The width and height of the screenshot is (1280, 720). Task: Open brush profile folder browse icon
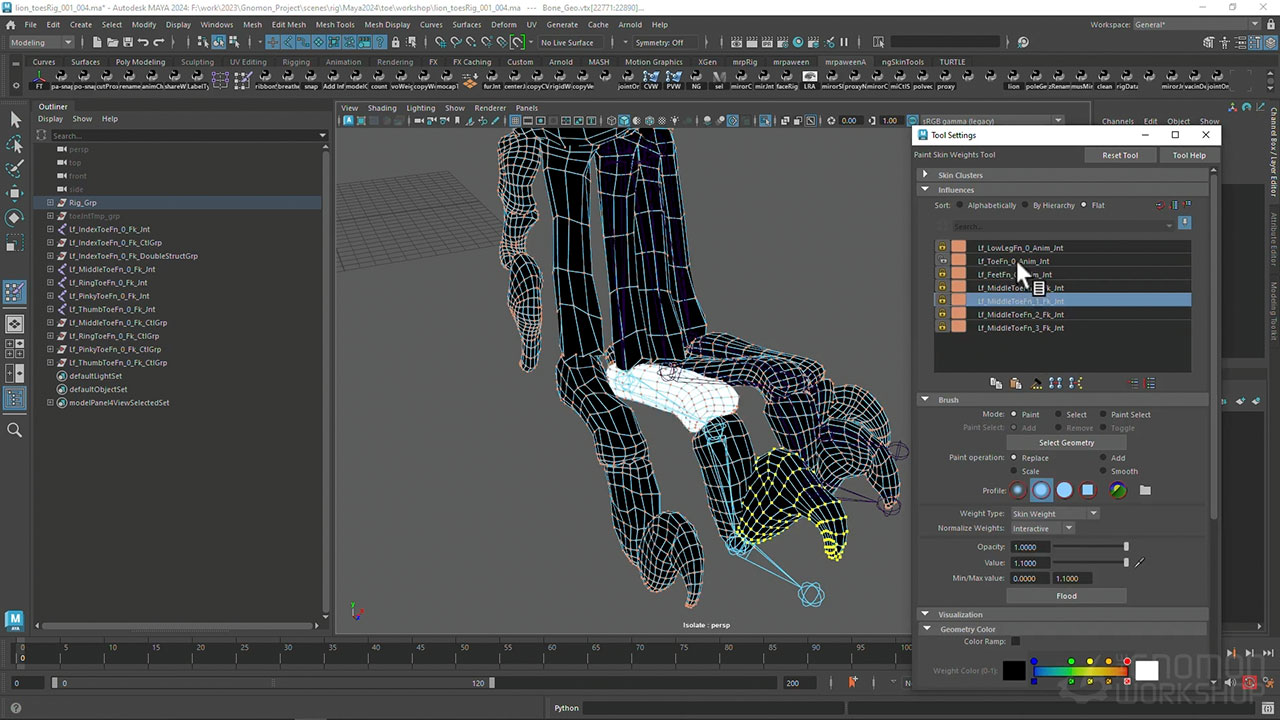(x=1145, y=490)
